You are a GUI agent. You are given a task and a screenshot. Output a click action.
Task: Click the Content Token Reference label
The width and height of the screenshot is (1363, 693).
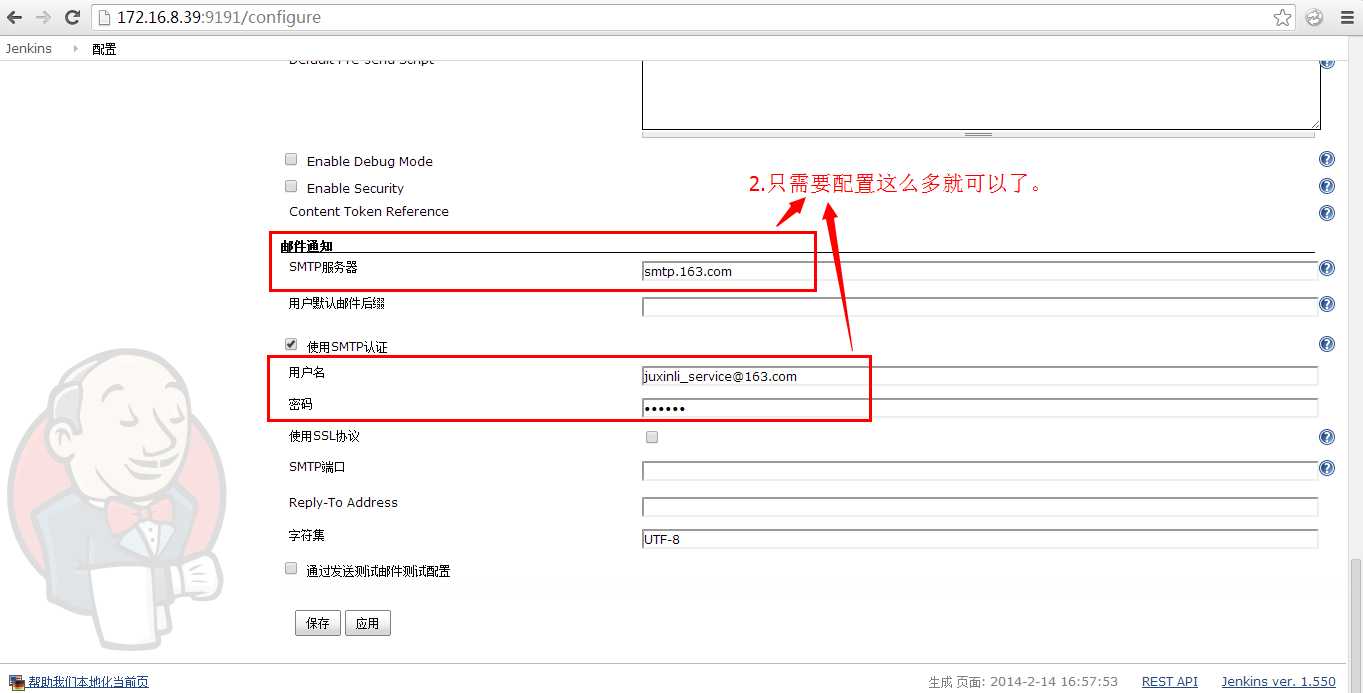[x=369, y=211]
